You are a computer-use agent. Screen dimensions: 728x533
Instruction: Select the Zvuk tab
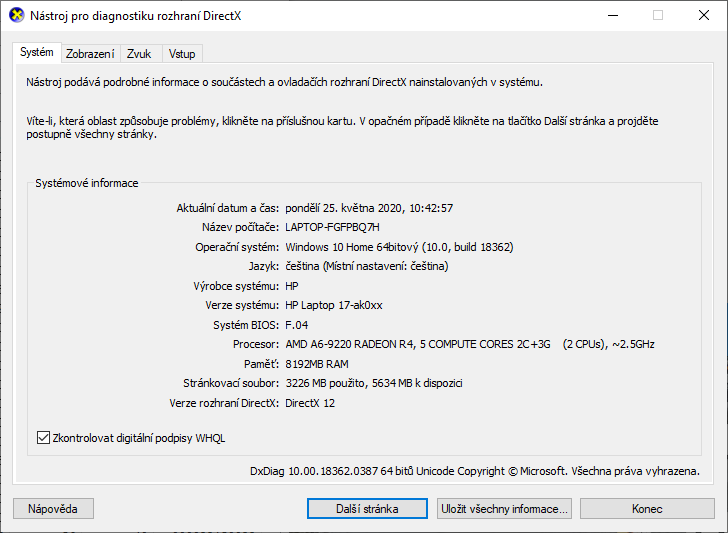pyautogui.click(x=138, y=54)
